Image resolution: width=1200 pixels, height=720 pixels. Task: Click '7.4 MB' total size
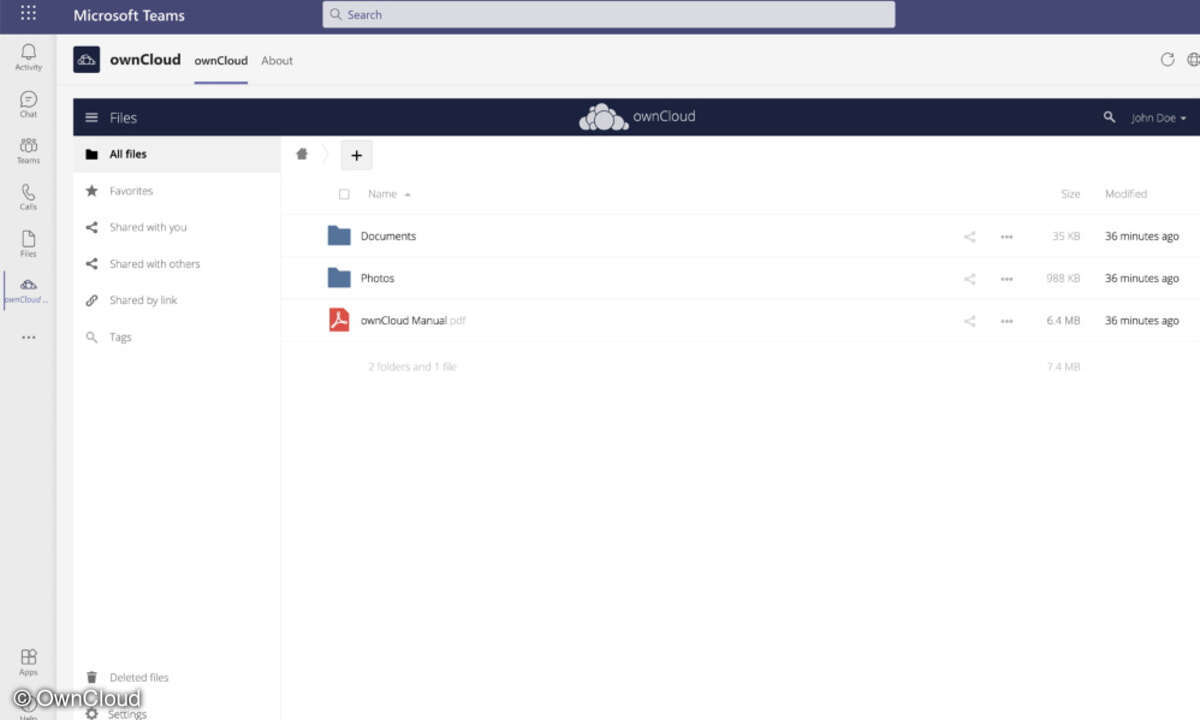(x=1064, y=367)
